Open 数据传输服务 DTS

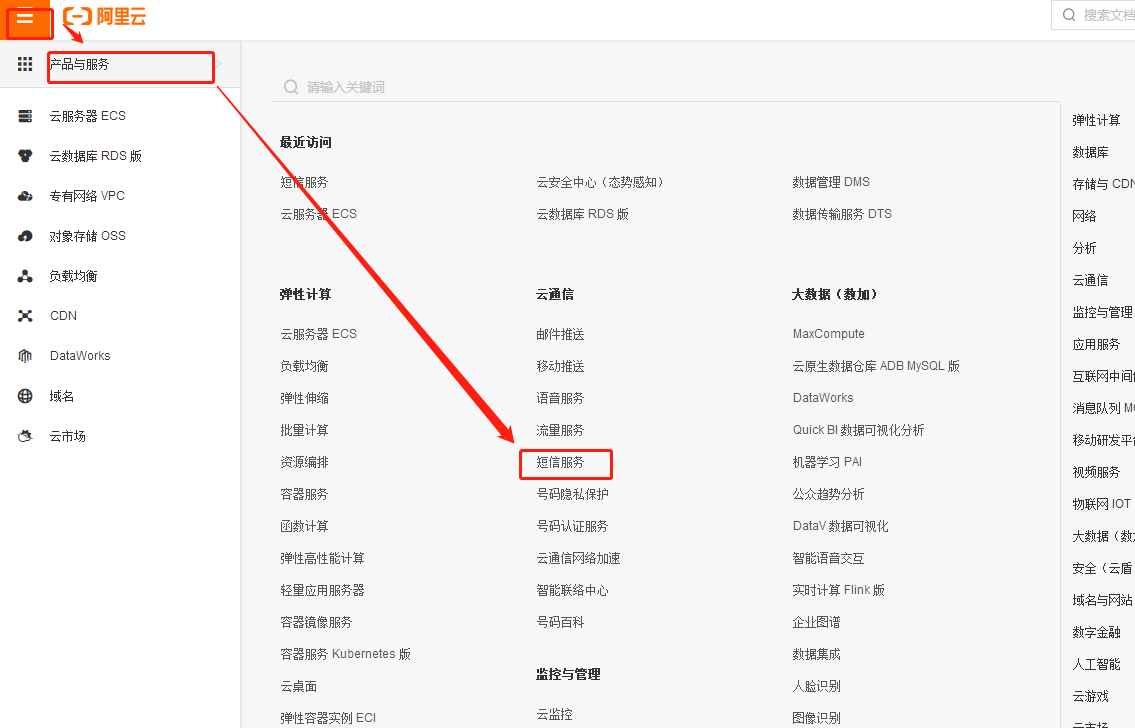click(x=842, y=214)
